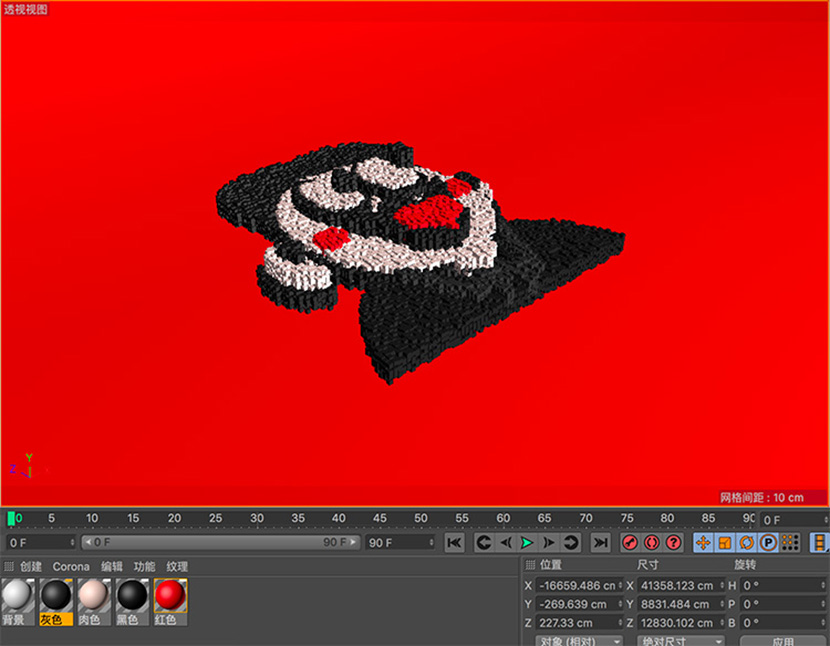Click the size Z 12830.102 cm field
Screen dimensions: 830x646
click(681, 623)
